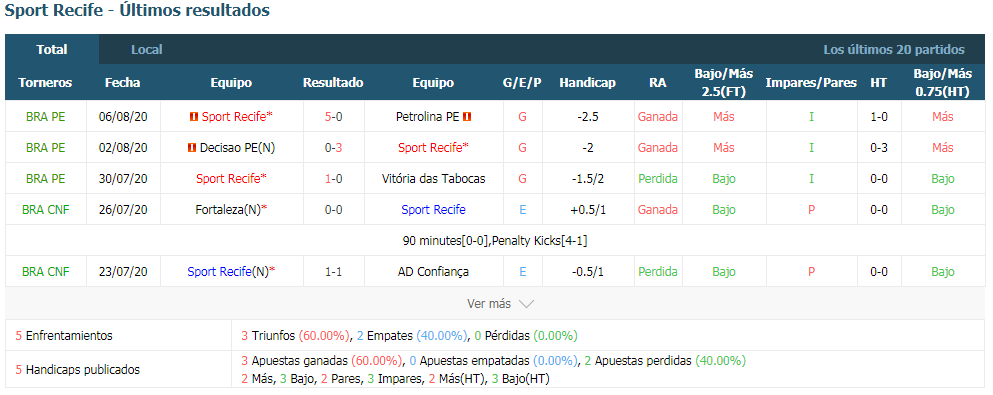Click the Impares/Pares column header
The width and height of the screenshot is (993, 395).
tap(811, 82)
